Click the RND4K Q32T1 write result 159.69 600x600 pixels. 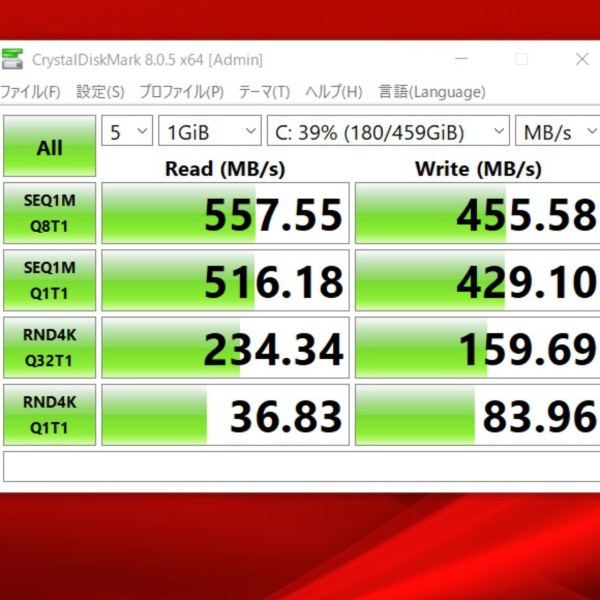478,347
